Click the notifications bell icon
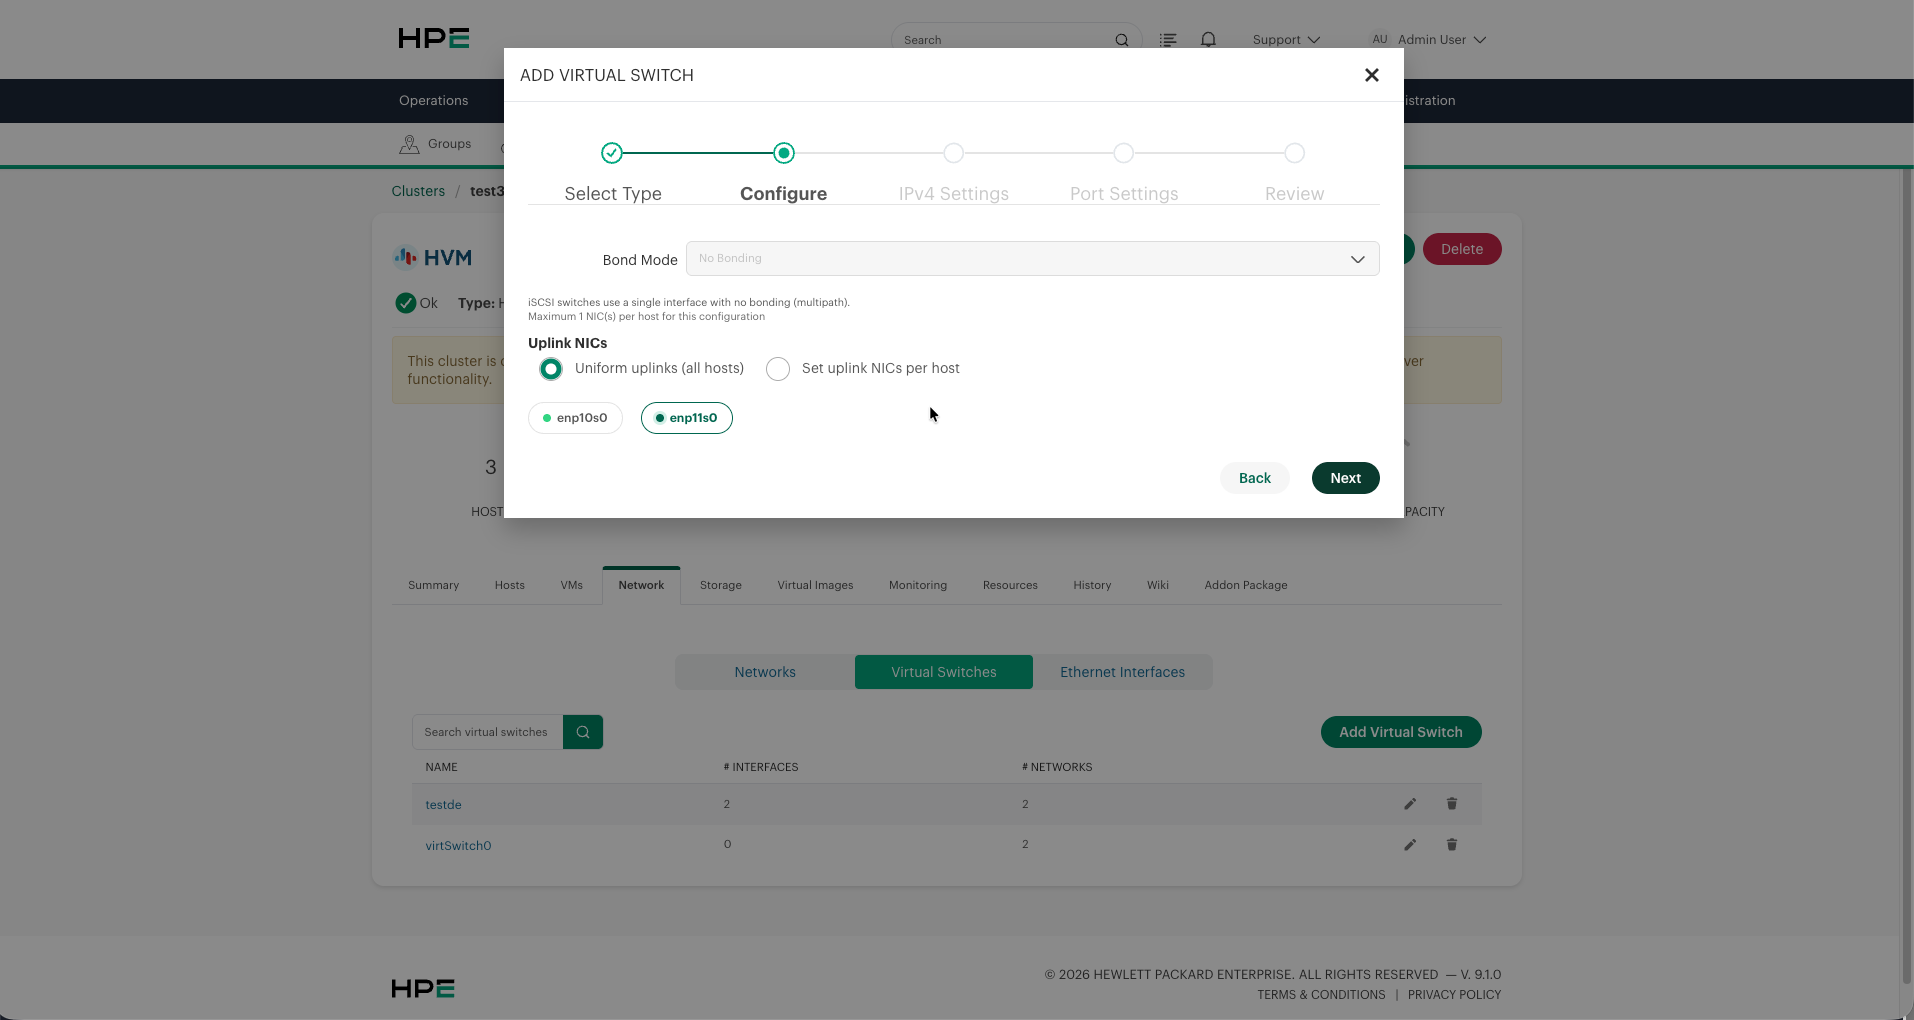Image resolution: width=1914 pixels, height=1020 pixels. tap(1208, 40)
